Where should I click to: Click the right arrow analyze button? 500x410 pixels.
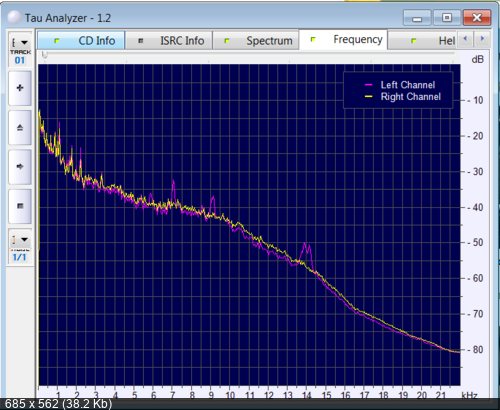pyautogui.click(x=20, y=167)
